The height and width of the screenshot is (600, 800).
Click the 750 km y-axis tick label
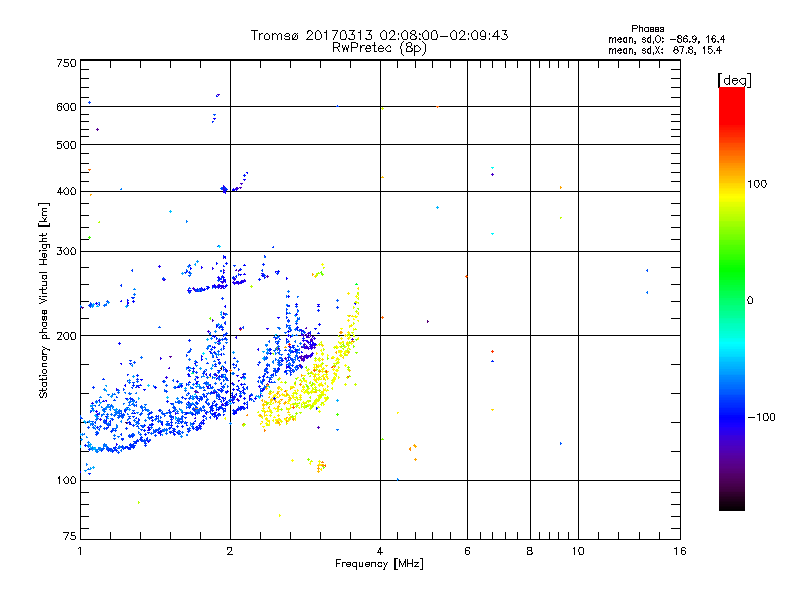coord(66,63)
